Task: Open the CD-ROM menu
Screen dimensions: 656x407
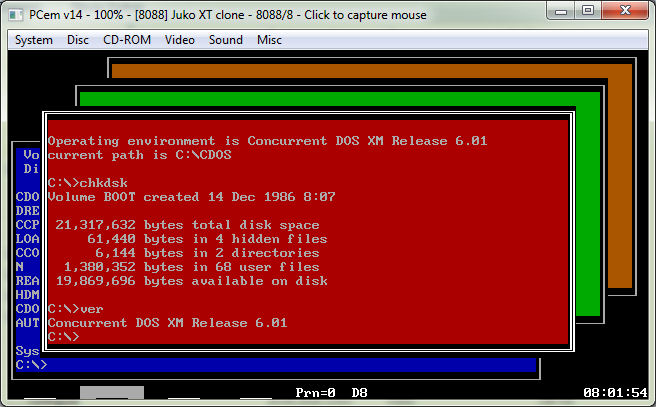Action: pyautogui.click(x=127, y=40)
